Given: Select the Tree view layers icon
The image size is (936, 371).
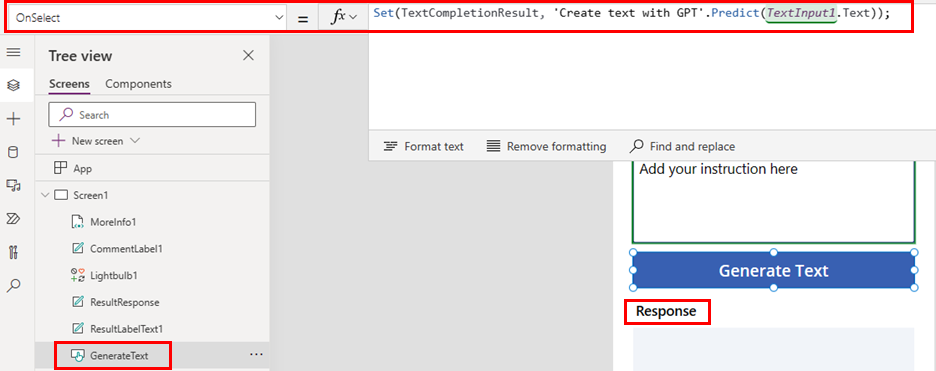Looking at the screenshot, I should click(13, 85).
